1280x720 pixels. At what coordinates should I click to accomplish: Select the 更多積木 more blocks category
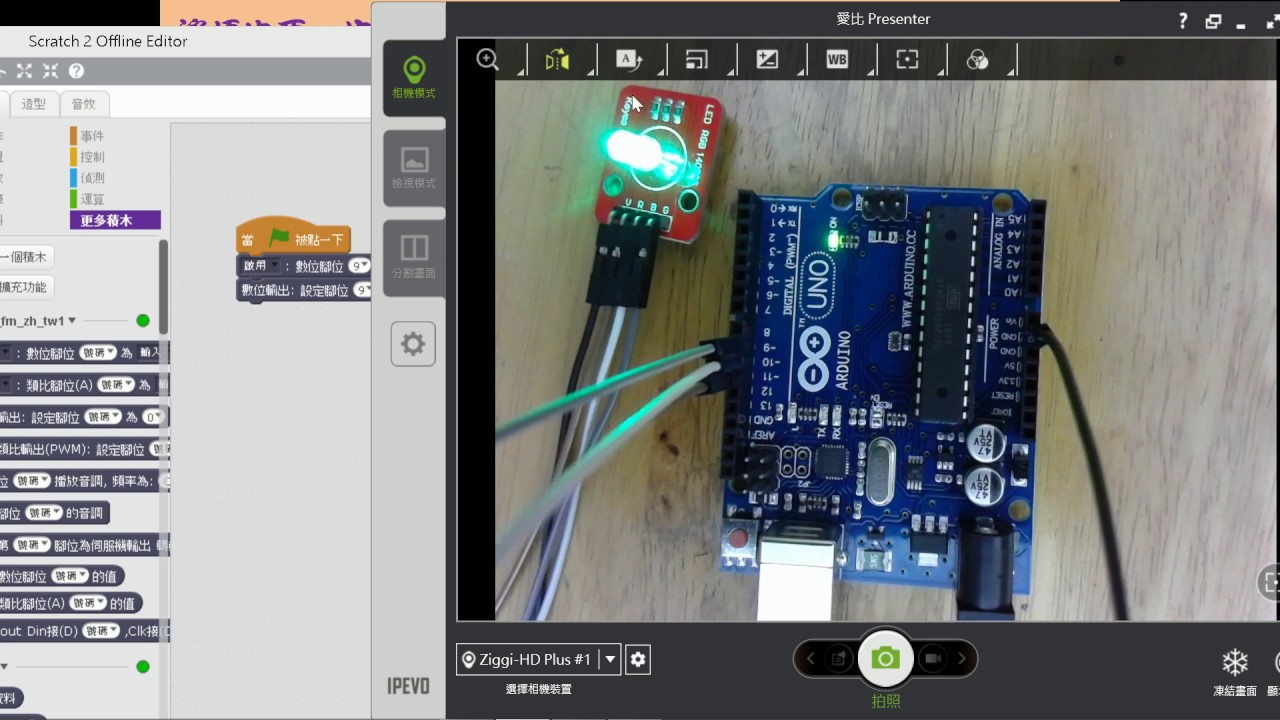click(x=115, y=220)
